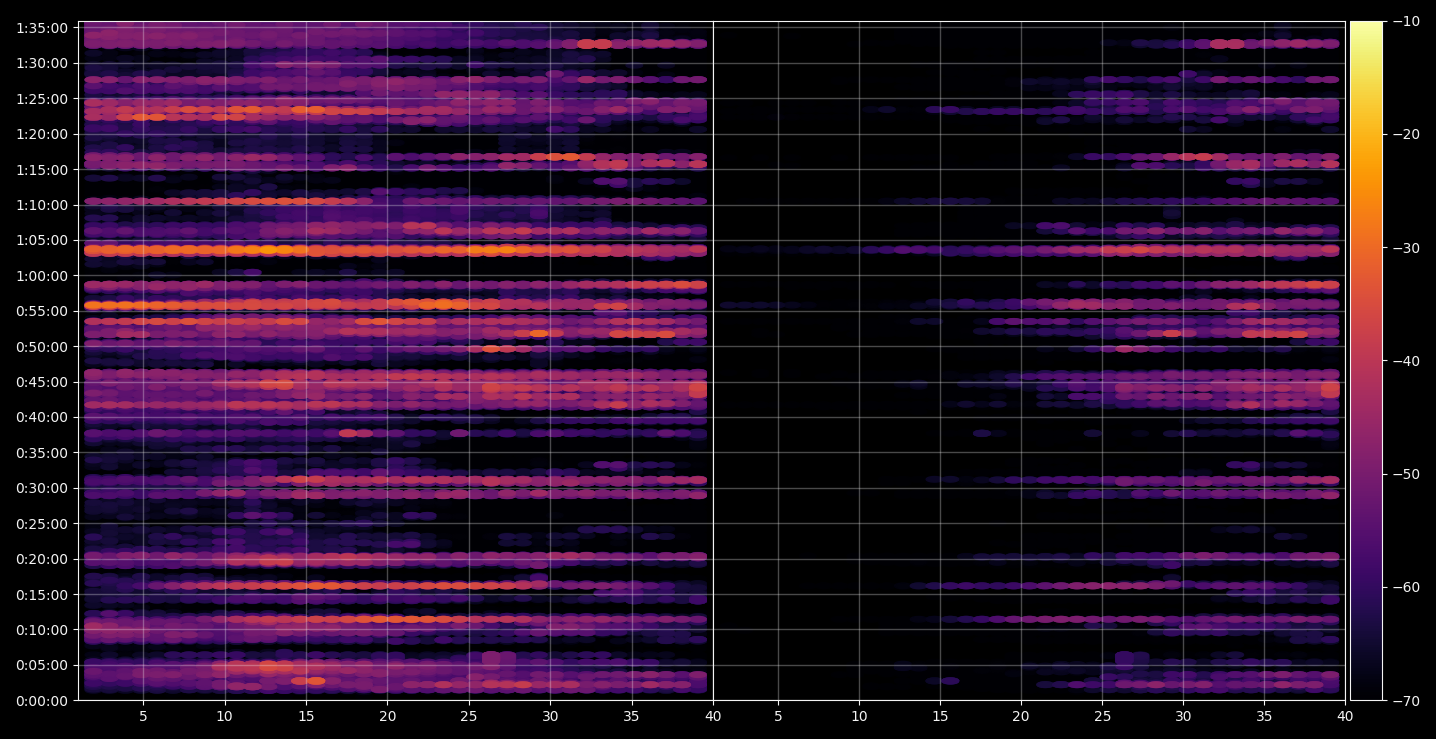The height and width of the screenshot is (739, 1436).
Task: Click the 1:05:00 y-axis tick label
Action: pyautogui.click(x=42, y=240)
